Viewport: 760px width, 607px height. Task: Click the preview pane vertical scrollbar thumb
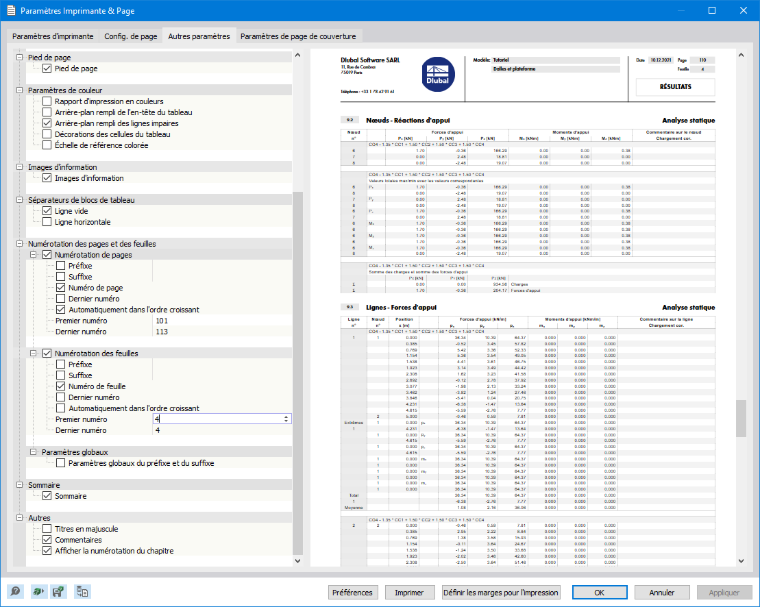pos(741,418)
